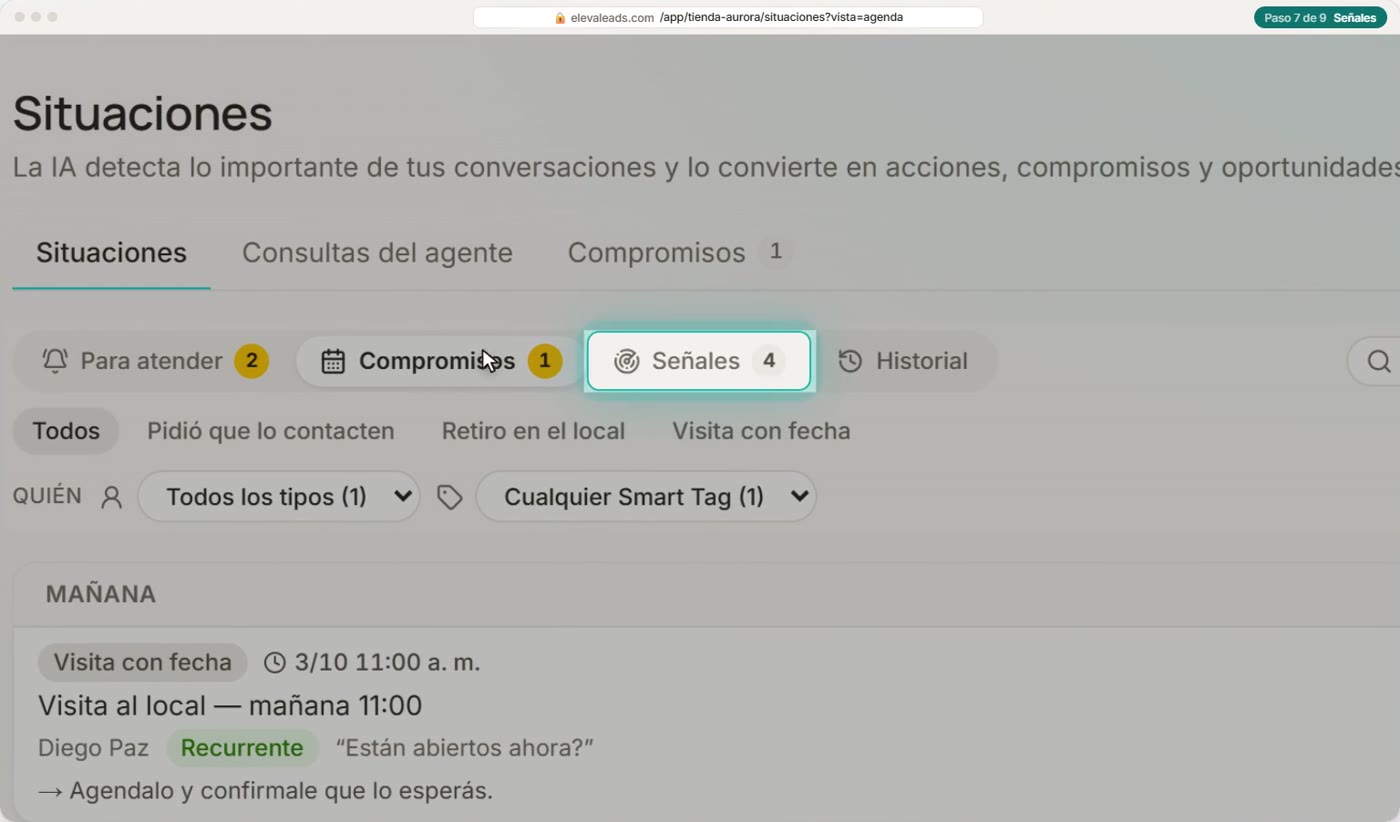Click the bell icon beside Para atender
This screenshot has height=822, width=1400.
[x=55, y=361]
